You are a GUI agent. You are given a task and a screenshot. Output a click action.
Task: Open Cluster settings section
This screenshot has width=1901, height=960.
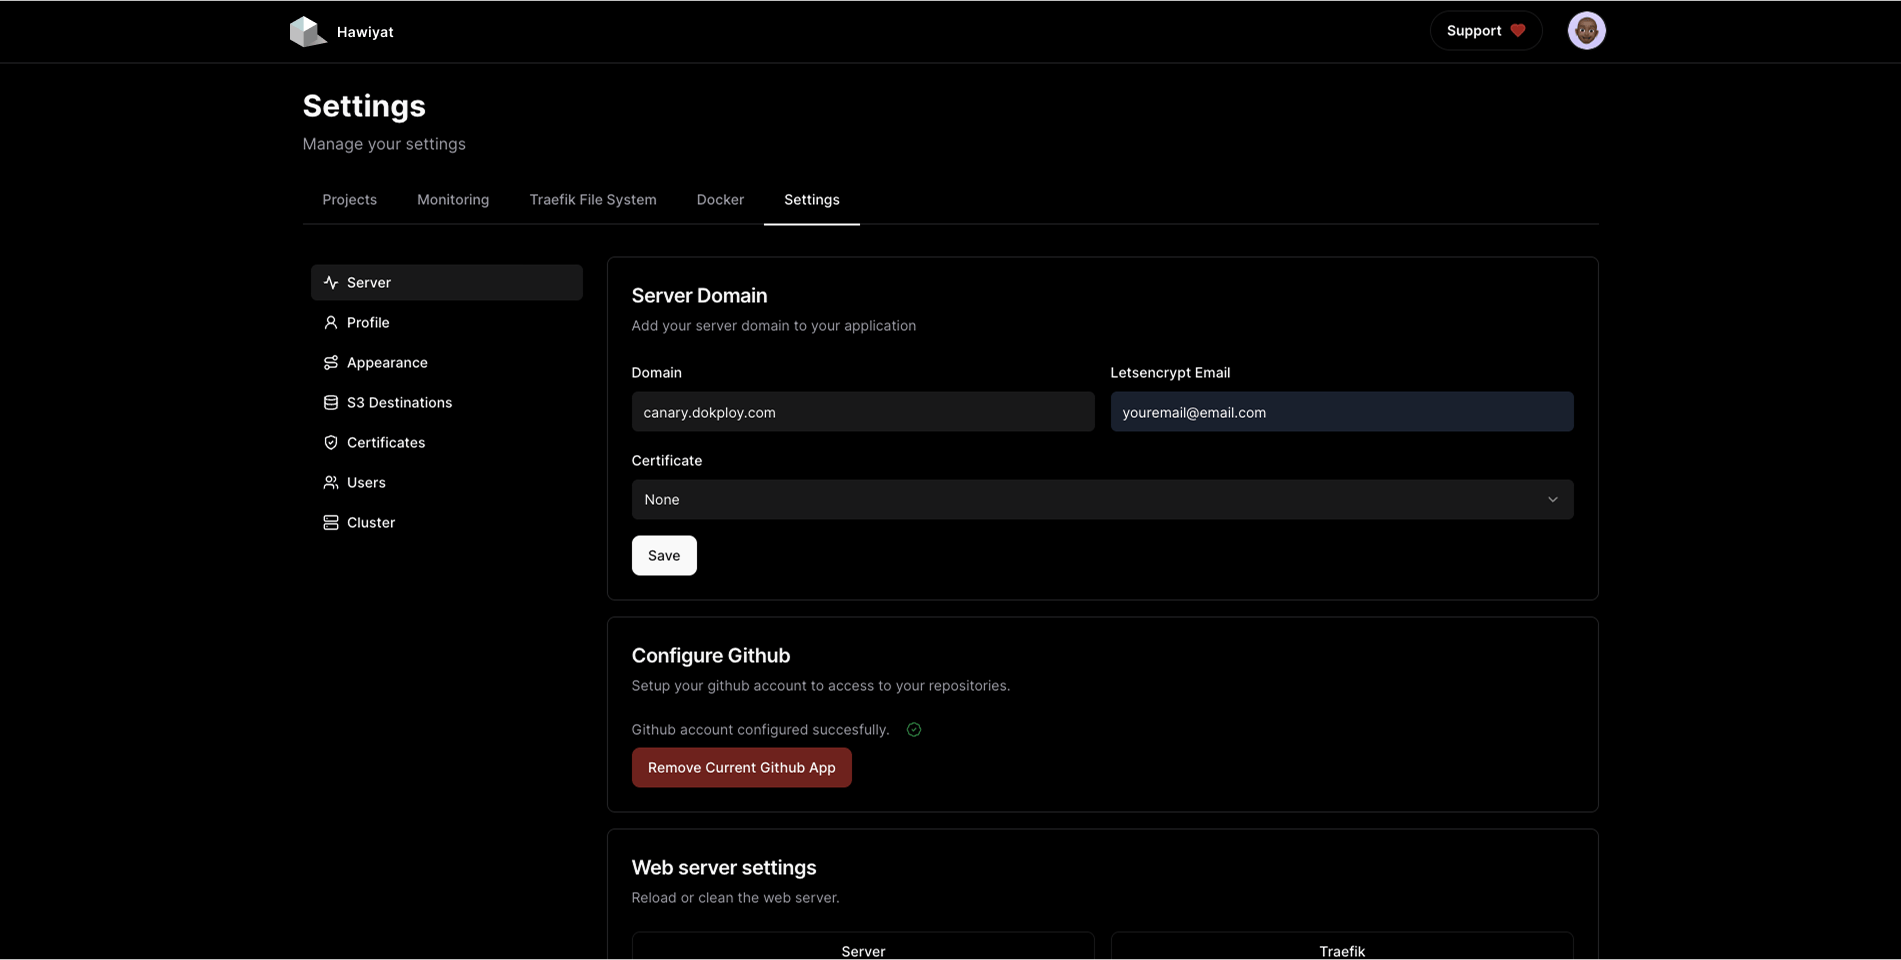[x=447, y=523]
